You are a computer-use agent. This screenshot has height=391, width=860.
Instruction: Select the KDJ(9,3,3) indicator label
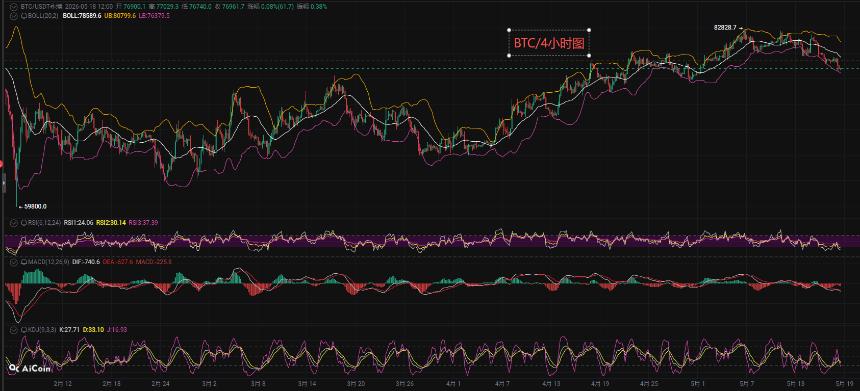42,330
